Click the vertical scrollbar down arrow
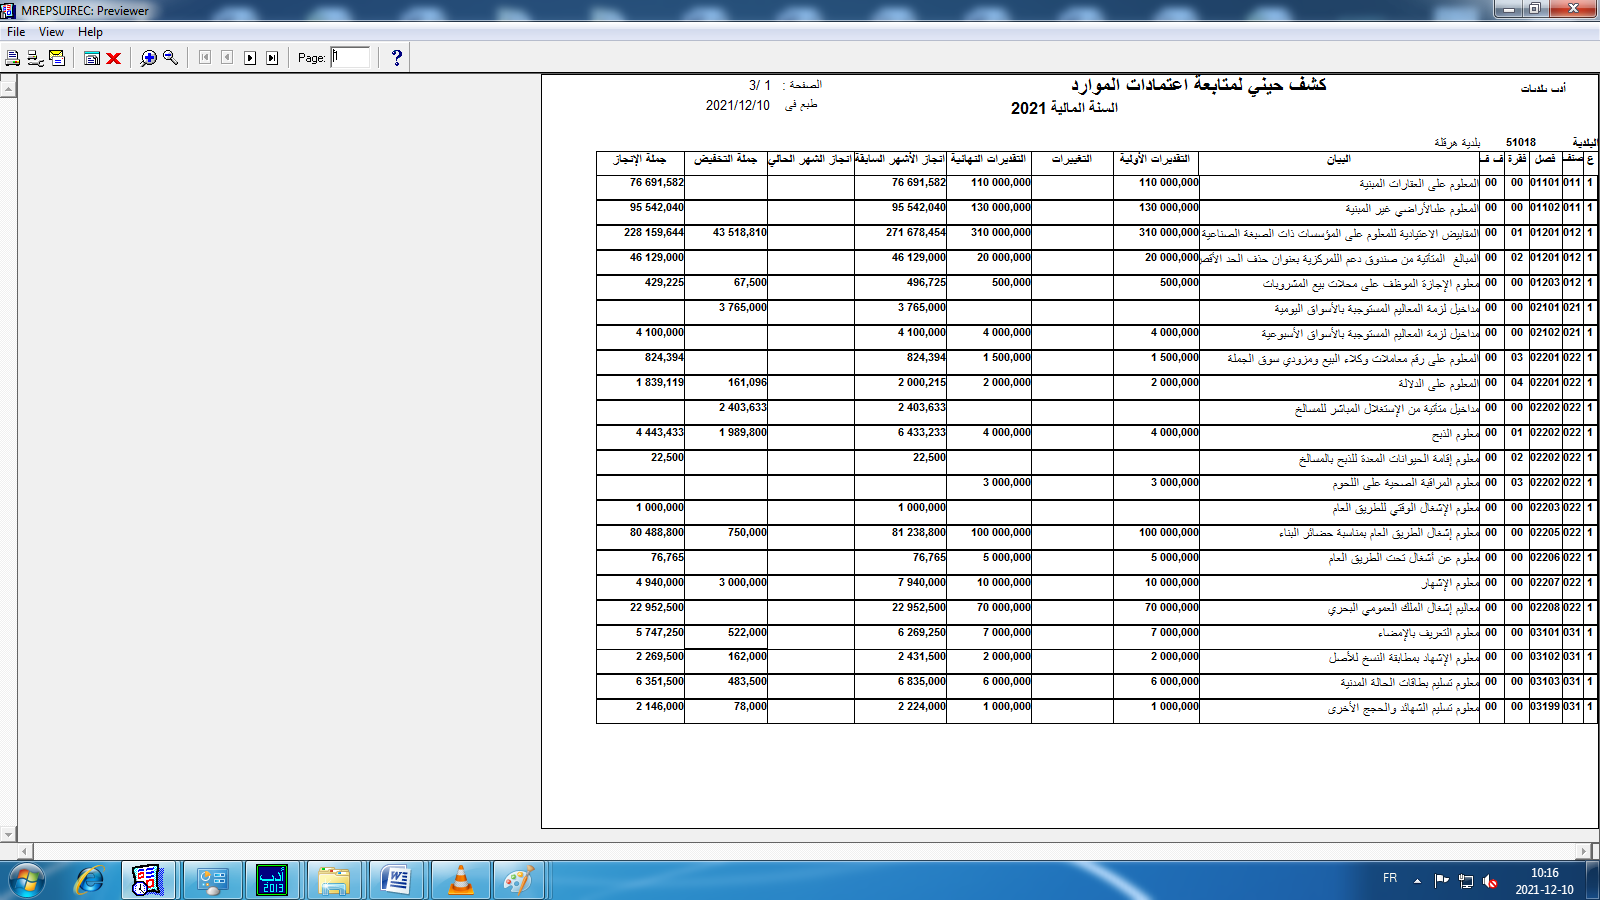The height and width of the screenshot is (900, 1600). (x=8, y=834)
